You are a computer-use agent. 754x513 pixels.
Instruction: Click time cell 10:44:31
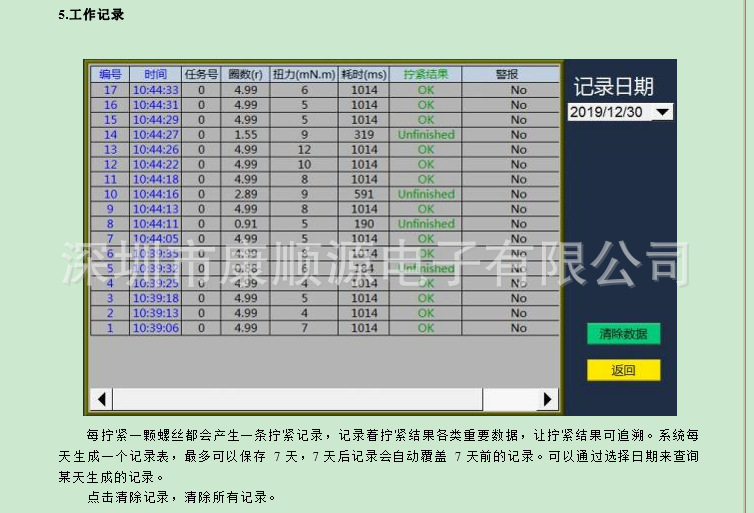point(155,105)
